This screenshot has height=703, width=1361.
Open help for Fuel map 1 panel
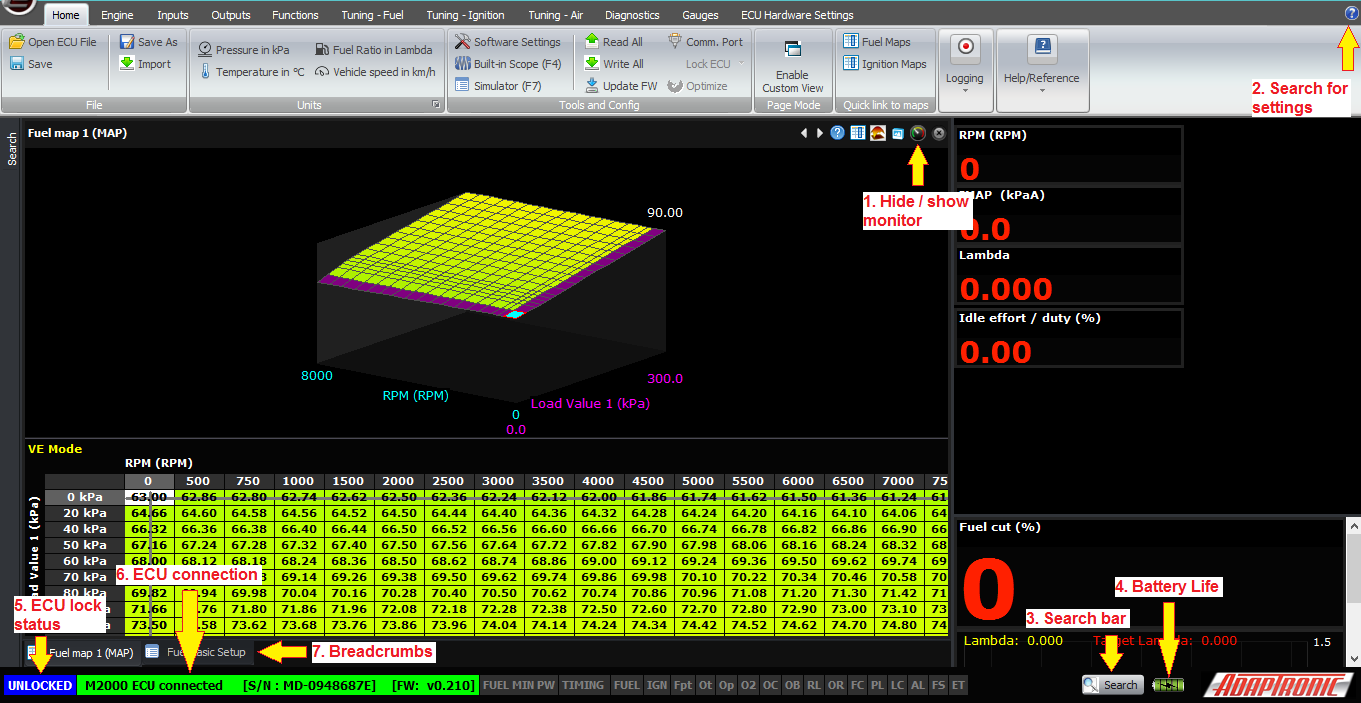pos(838,133)
